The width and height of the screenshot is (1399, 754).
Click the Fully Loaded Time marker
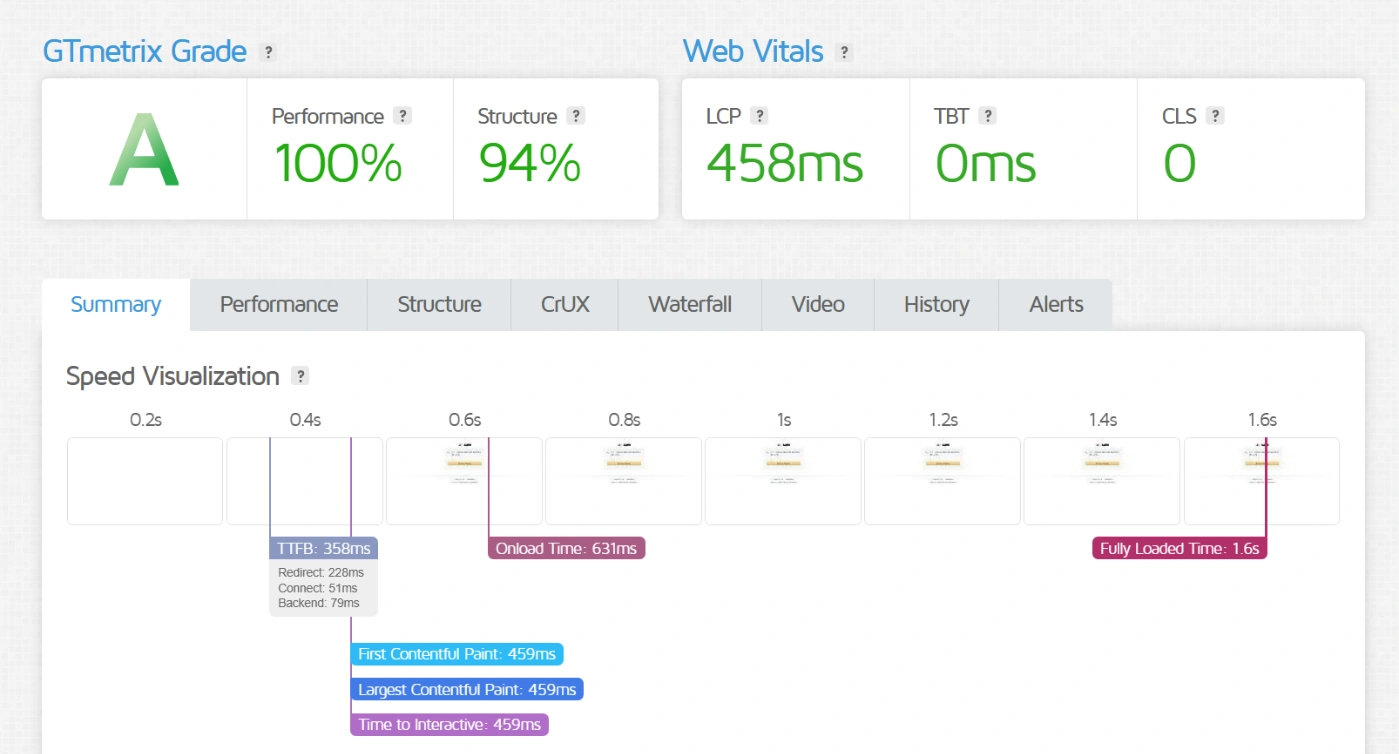coord(1179,548)
